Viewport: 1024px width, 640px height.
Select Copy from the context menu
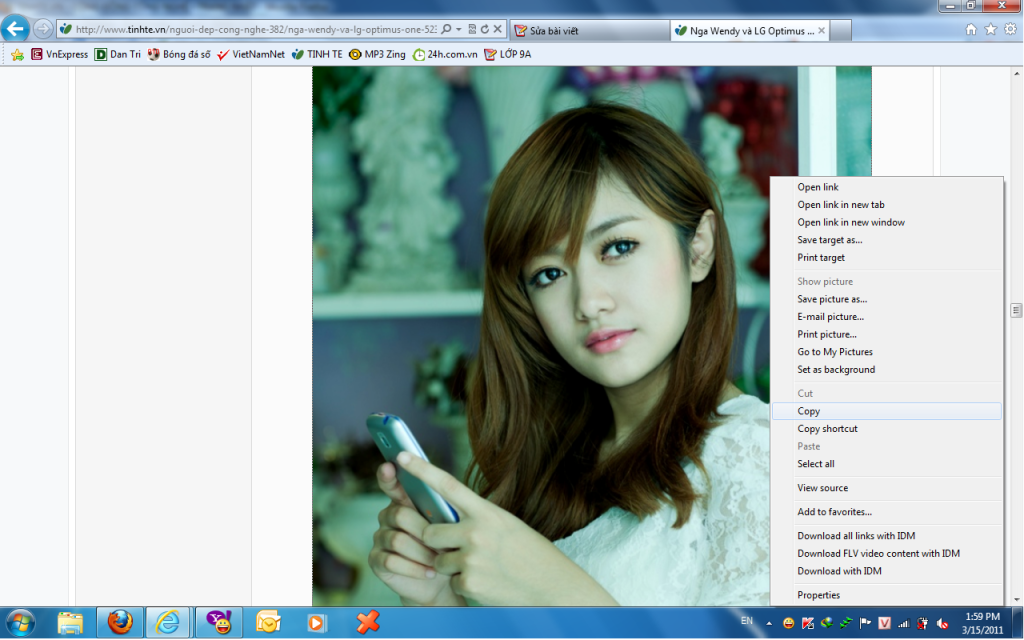809,411
